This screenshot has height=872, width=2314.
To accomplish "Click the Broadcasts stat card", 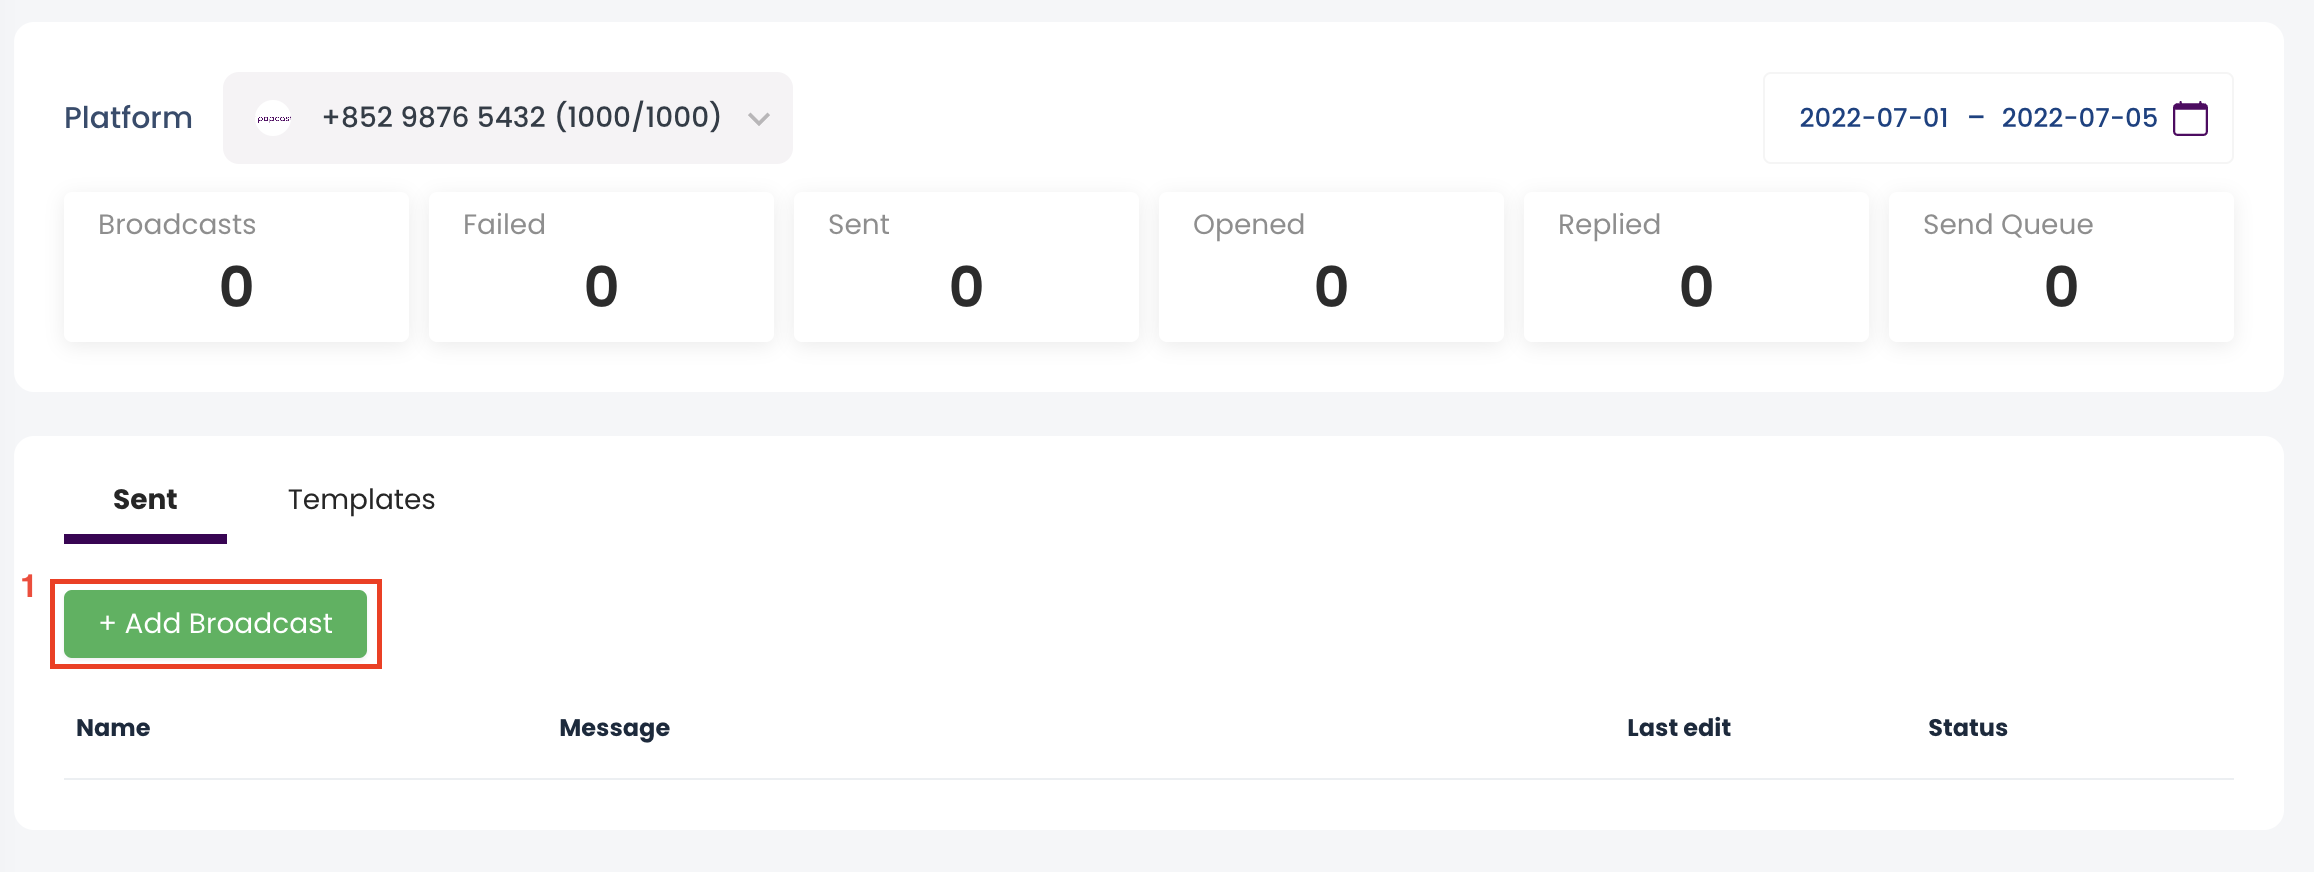I will tap(236, 266).
